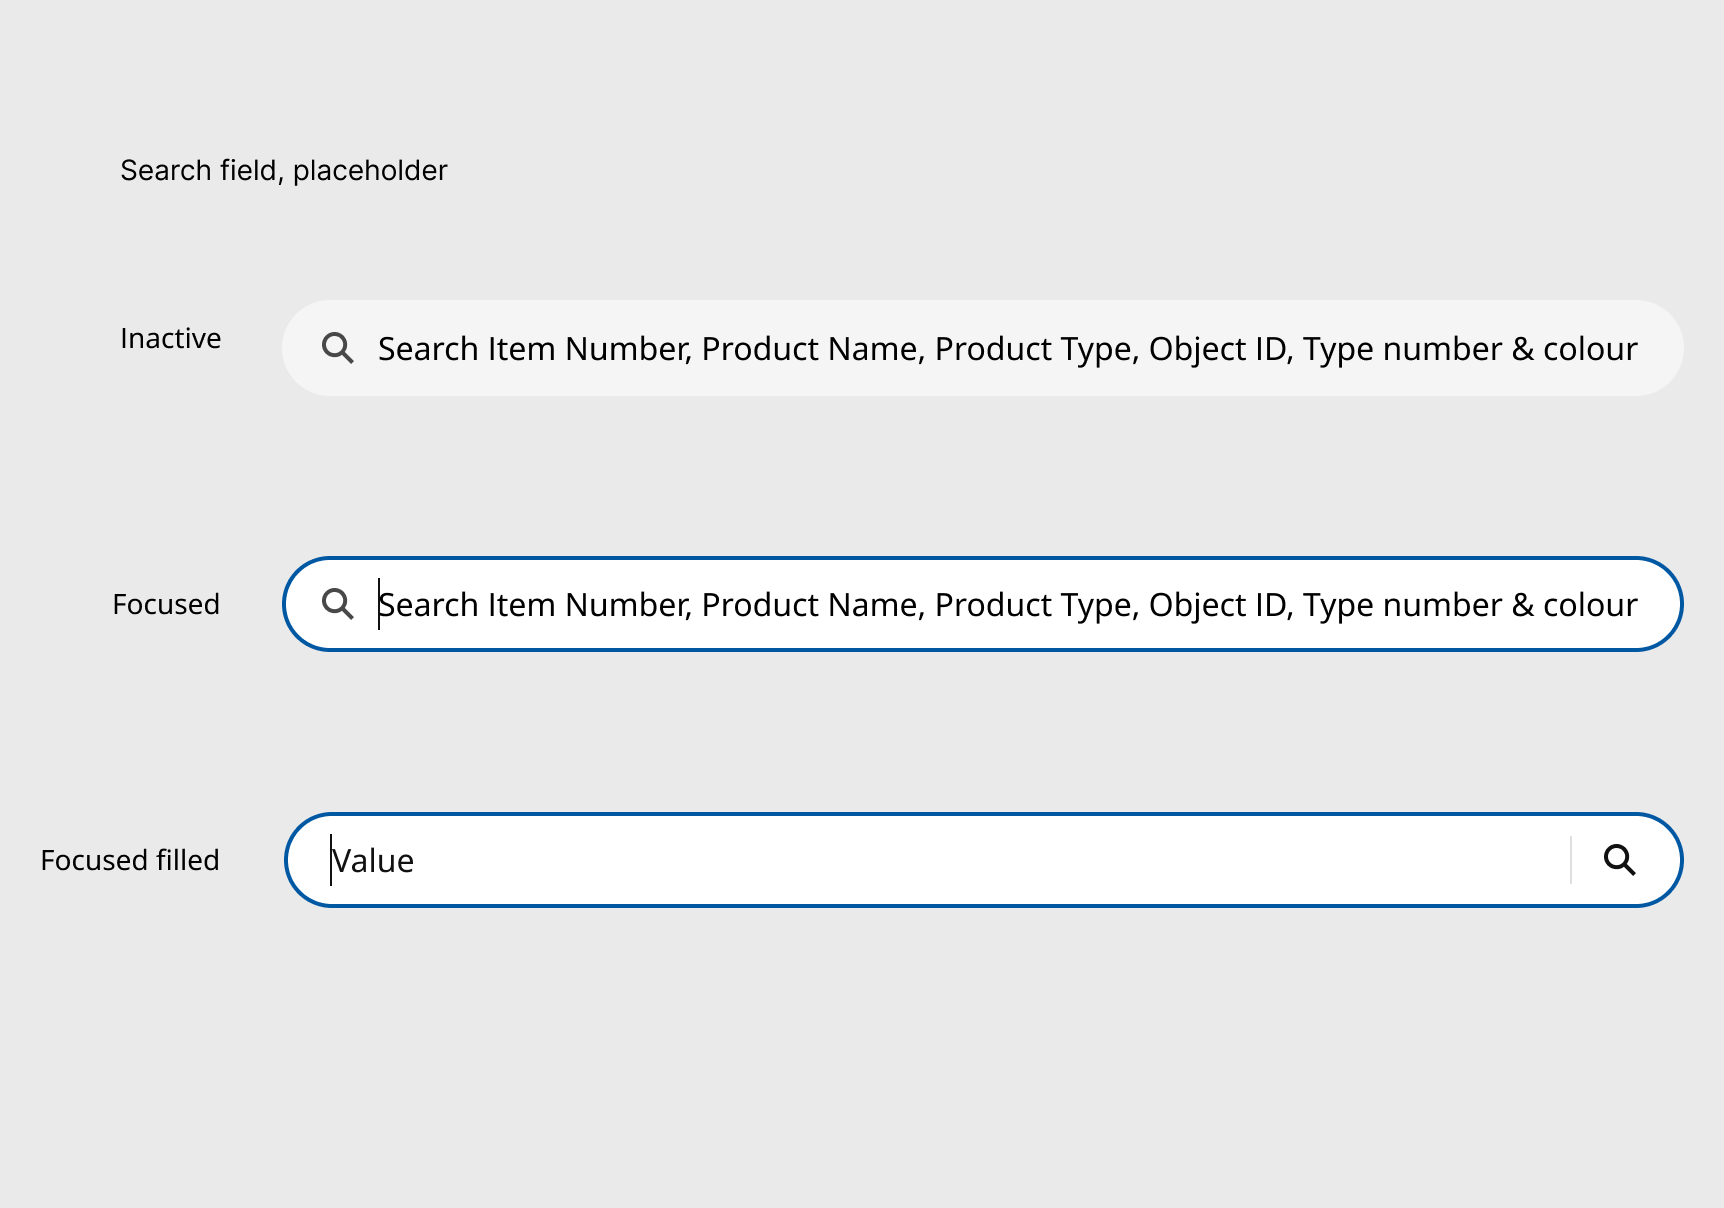Click the magnifier icon in the Focused field
Screen dimensions: 1724x1208
pyautogui.click(x=338, y=604)
